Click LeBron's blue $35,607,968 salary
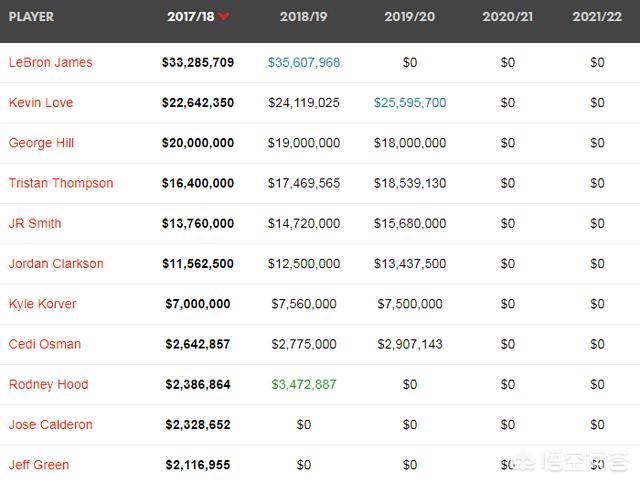Viewport: 640px width, 483px height. point(304,62)
